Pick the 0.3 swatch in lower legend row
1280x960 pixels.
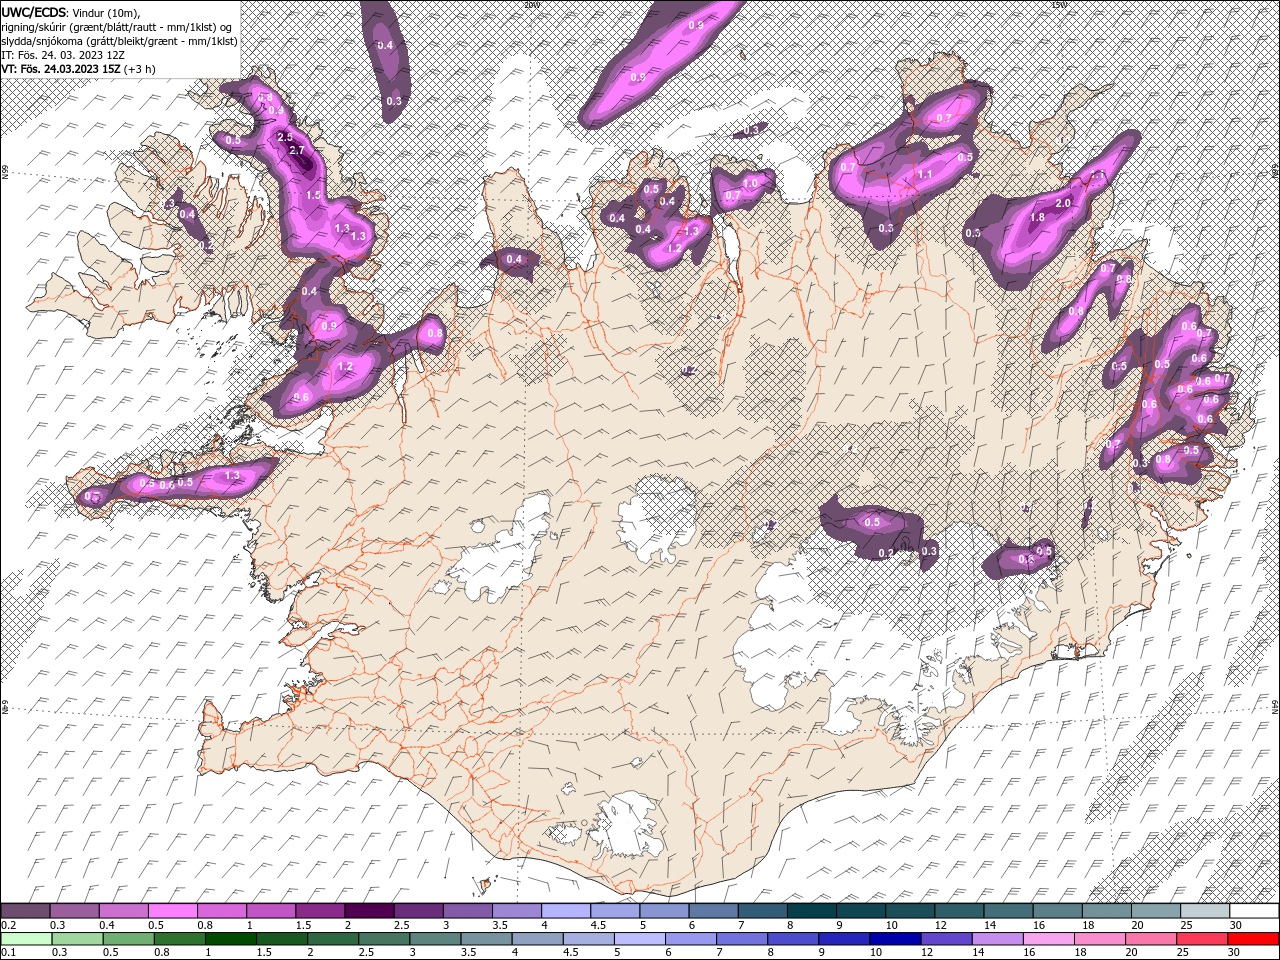coord(77,938)
